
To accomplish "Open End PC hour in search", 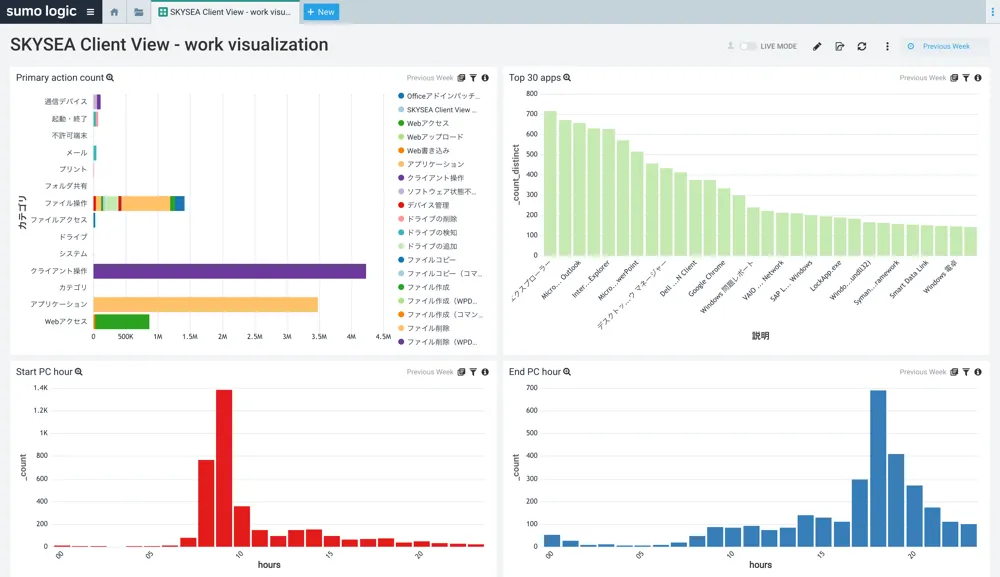I will [567, 372].
